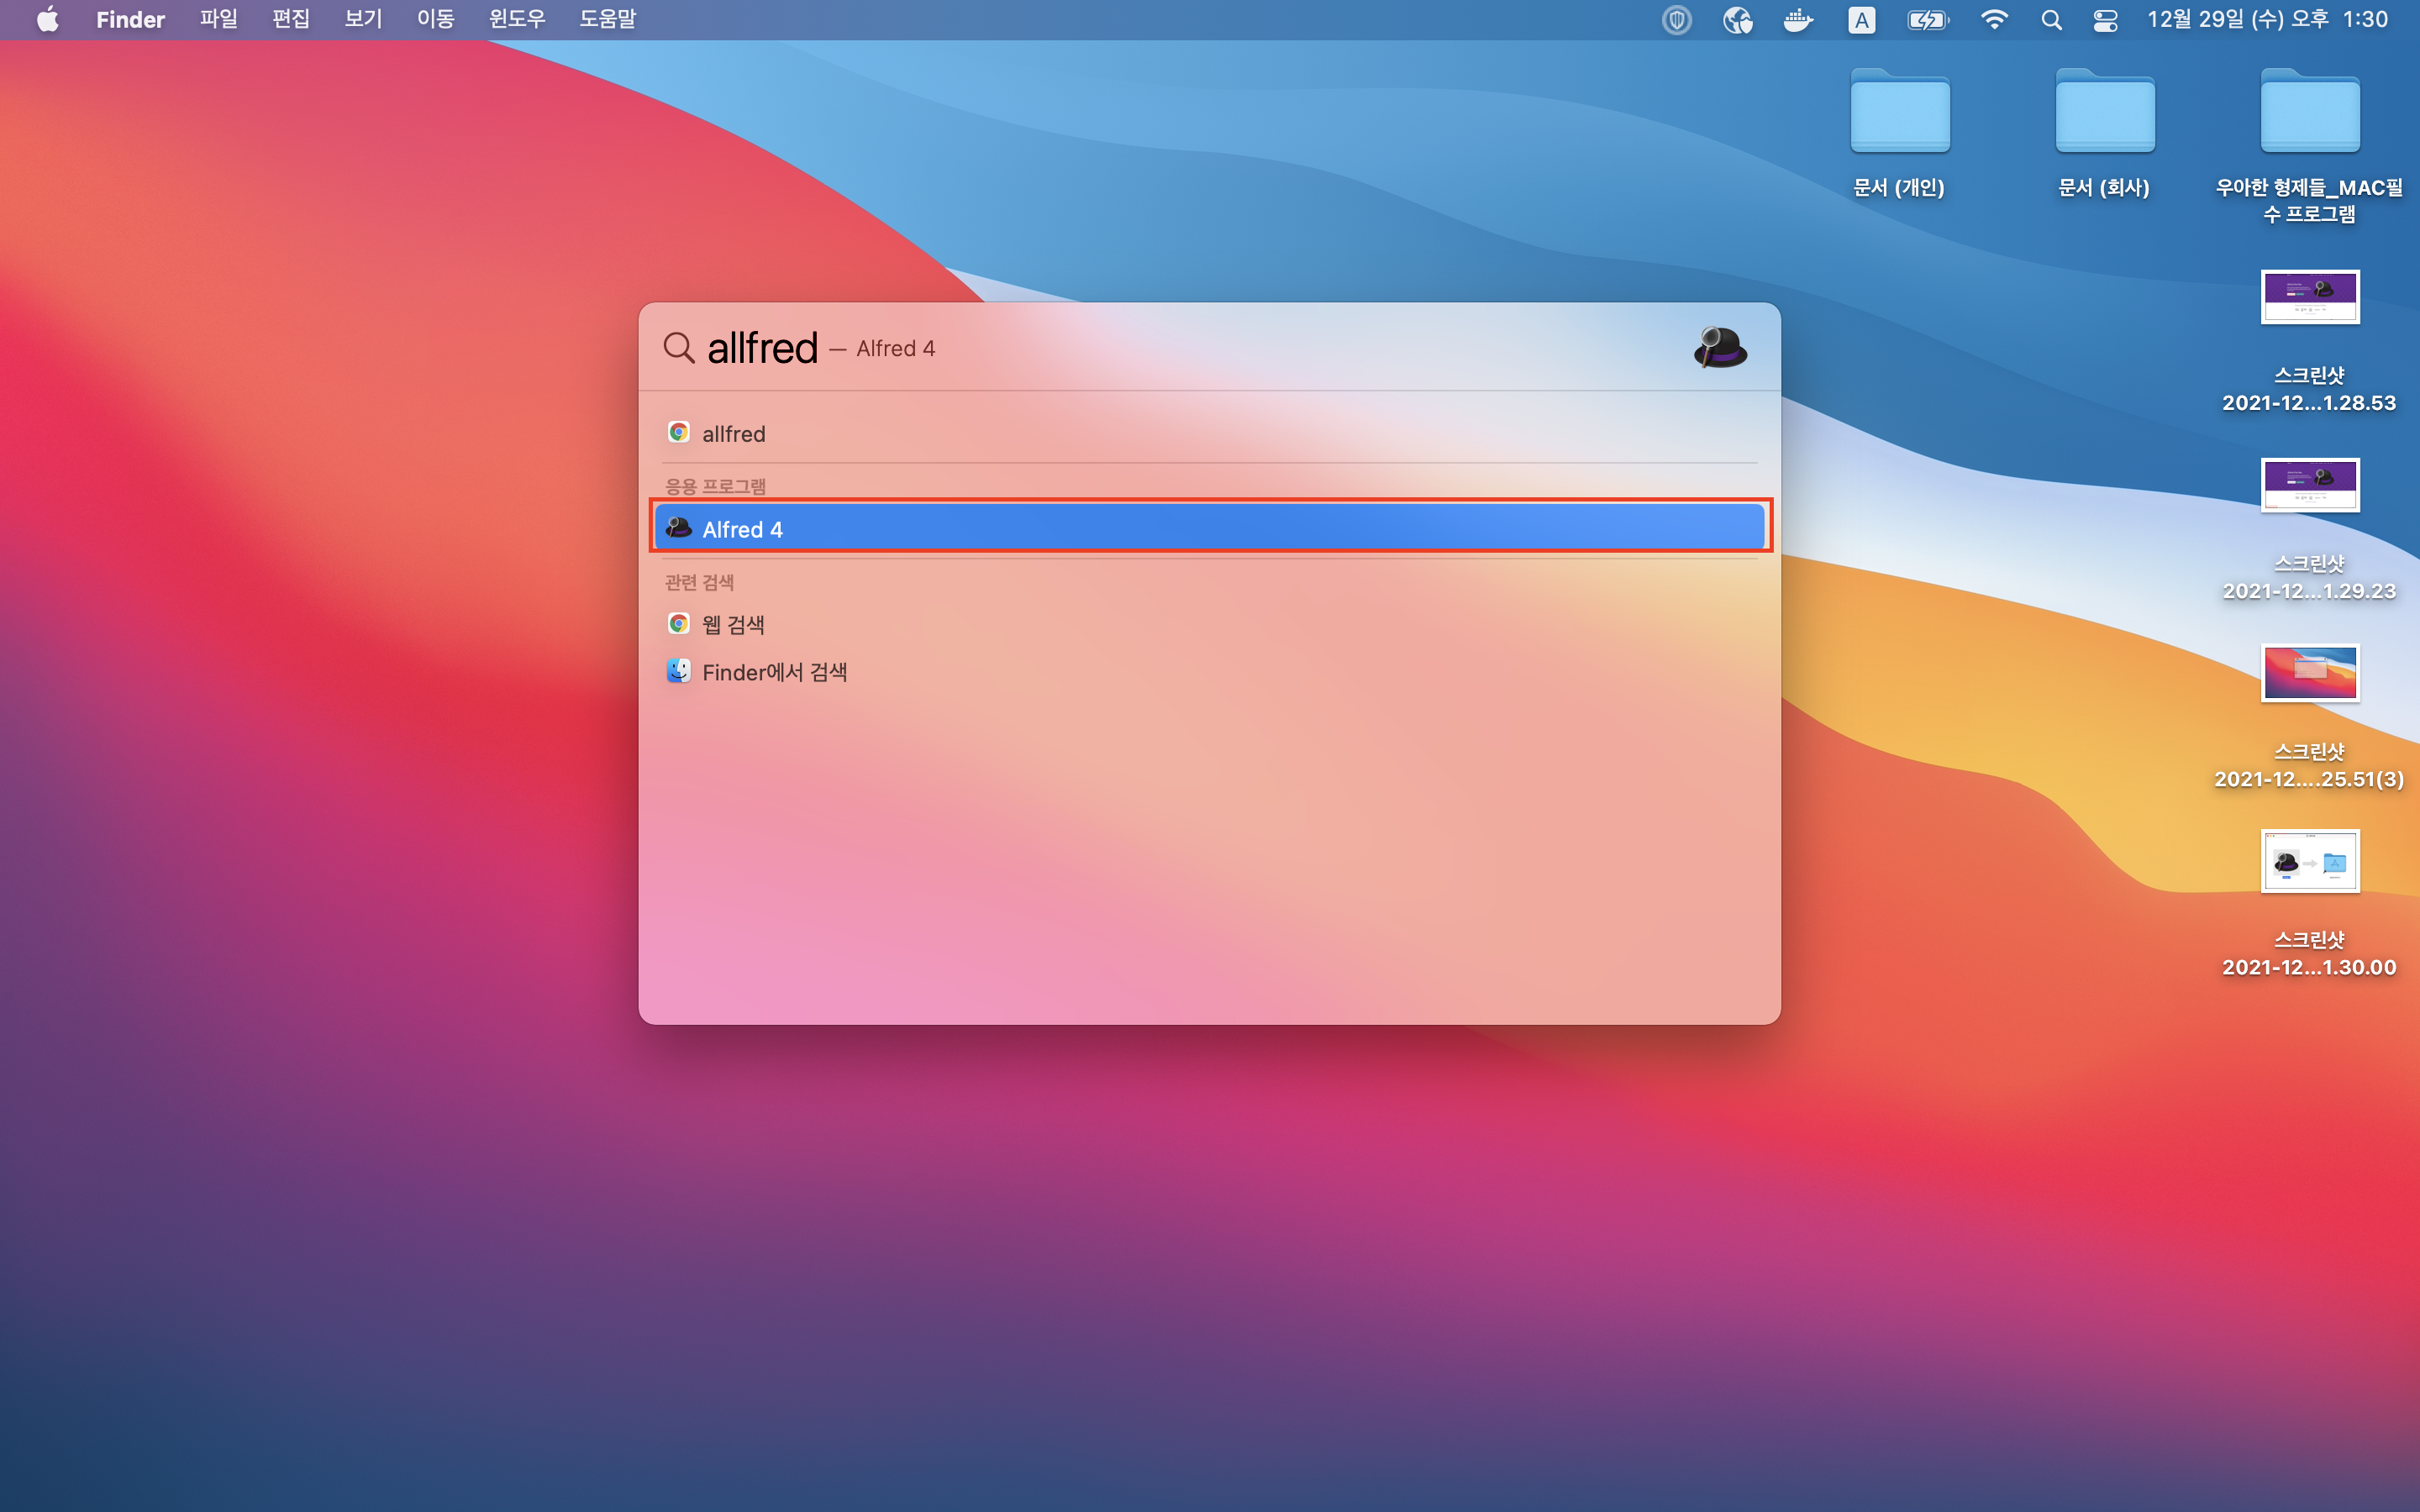
Task: Click the Alfred hat icon in search bar
Action: tap(1719, 347)
